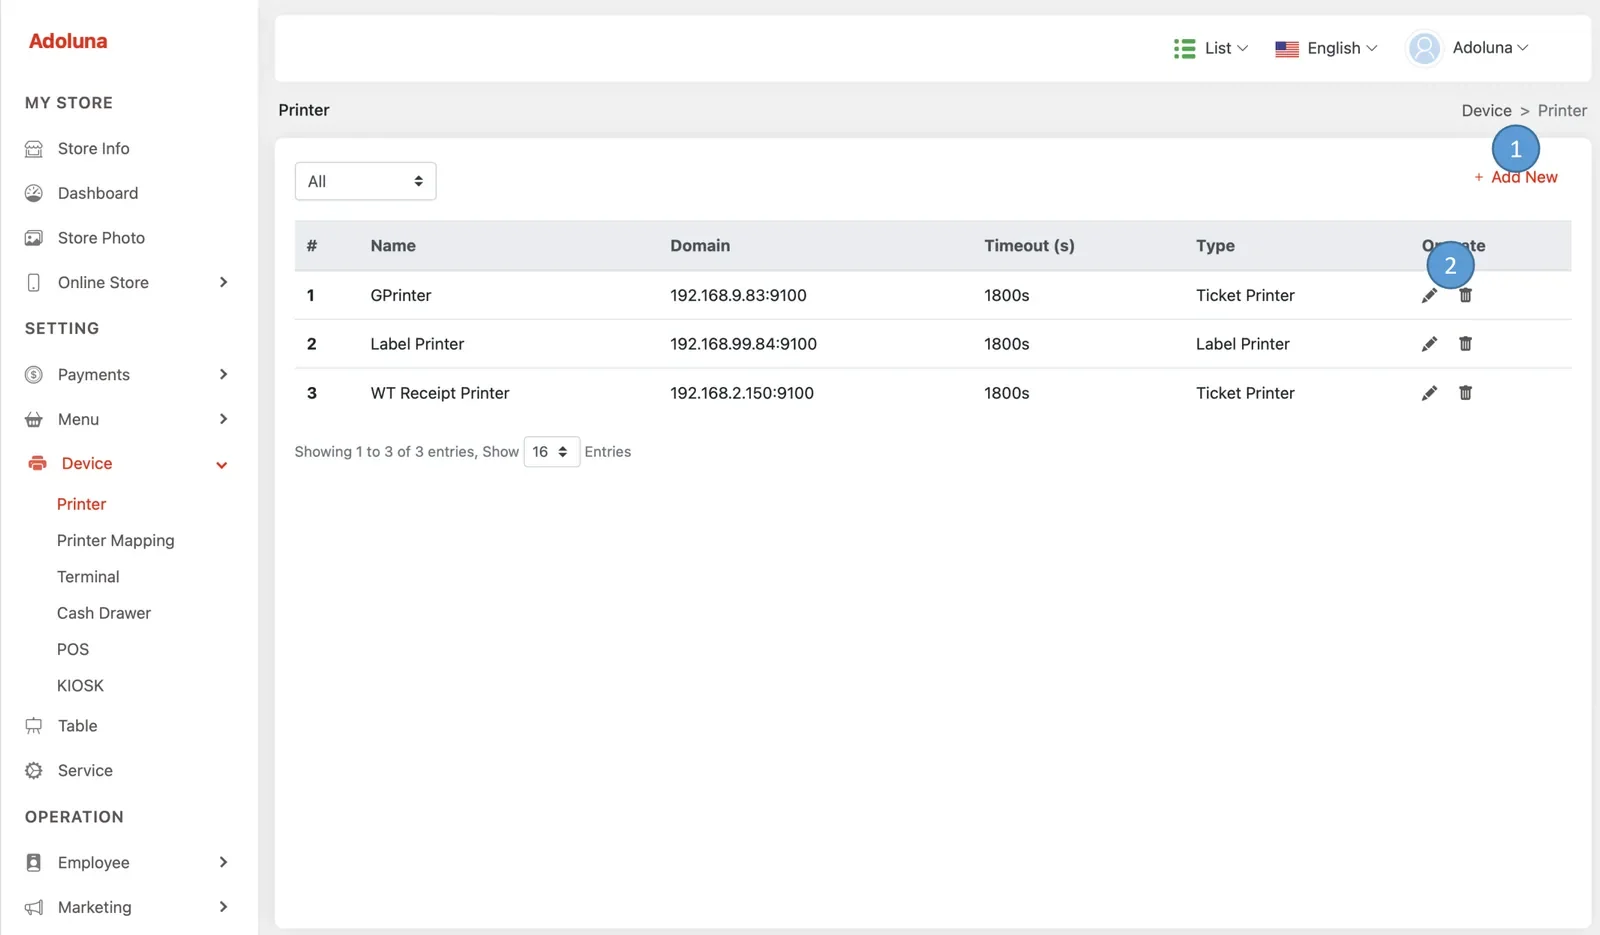Image resolution: width=1600 pixels, height=935 pixels.
Task: Click the Dashboard gauge icon
Action: pos(34,193)
